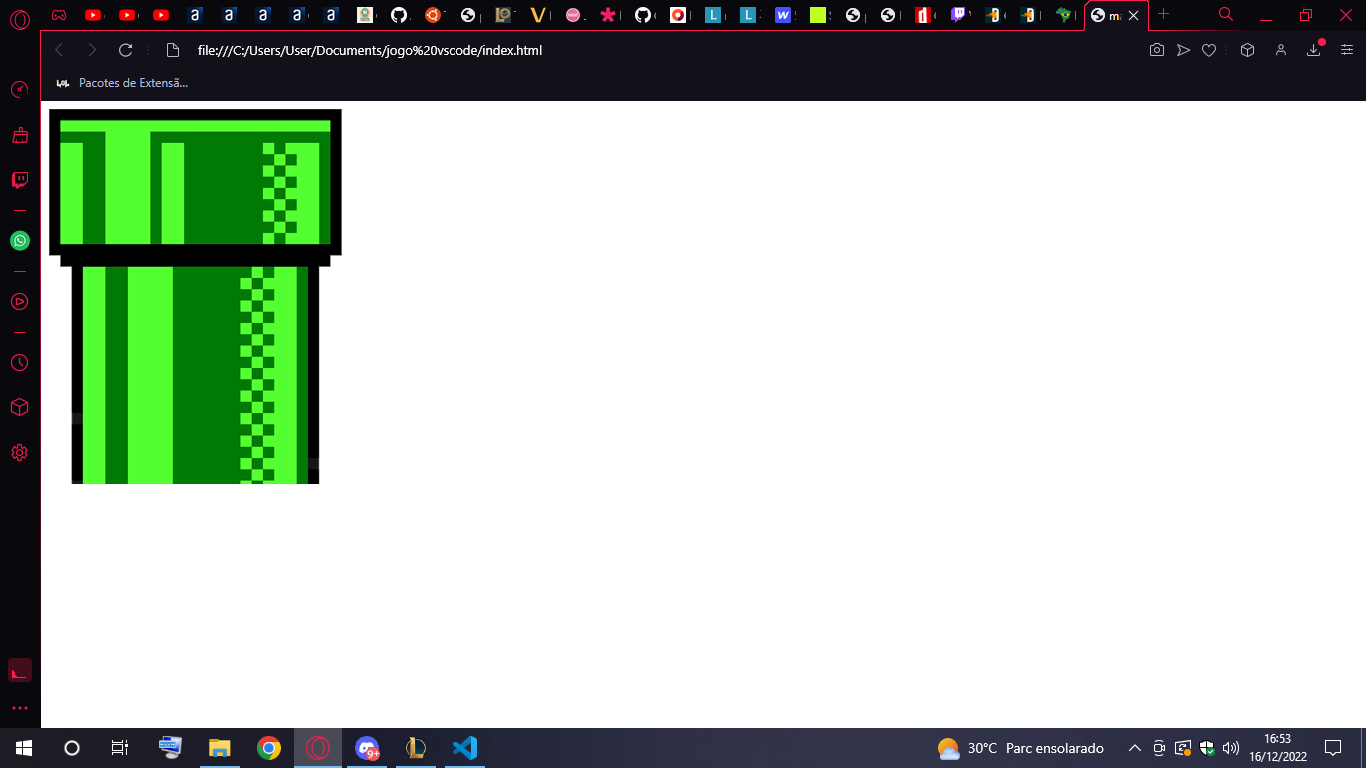Switch to the purple W tab
Screen dimensions: 1366x768
tap(783, 15)
